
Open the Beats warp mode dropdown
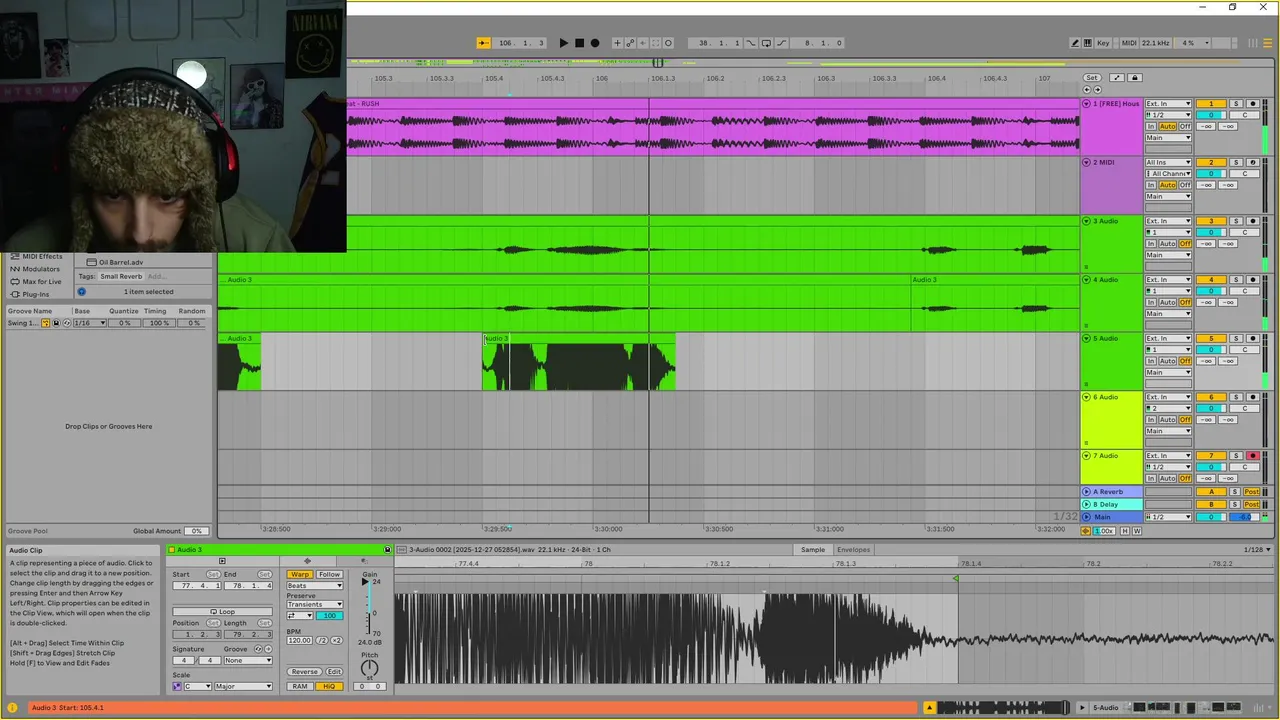click(x=315, y=586)
